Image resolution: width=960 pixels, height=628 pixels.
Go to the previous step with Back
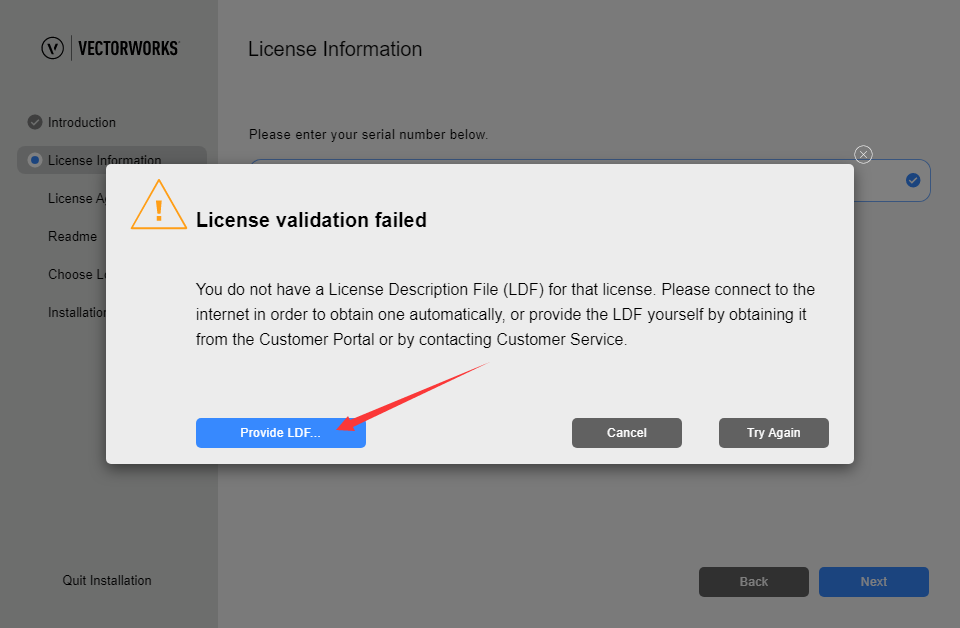tap(754, 582)
